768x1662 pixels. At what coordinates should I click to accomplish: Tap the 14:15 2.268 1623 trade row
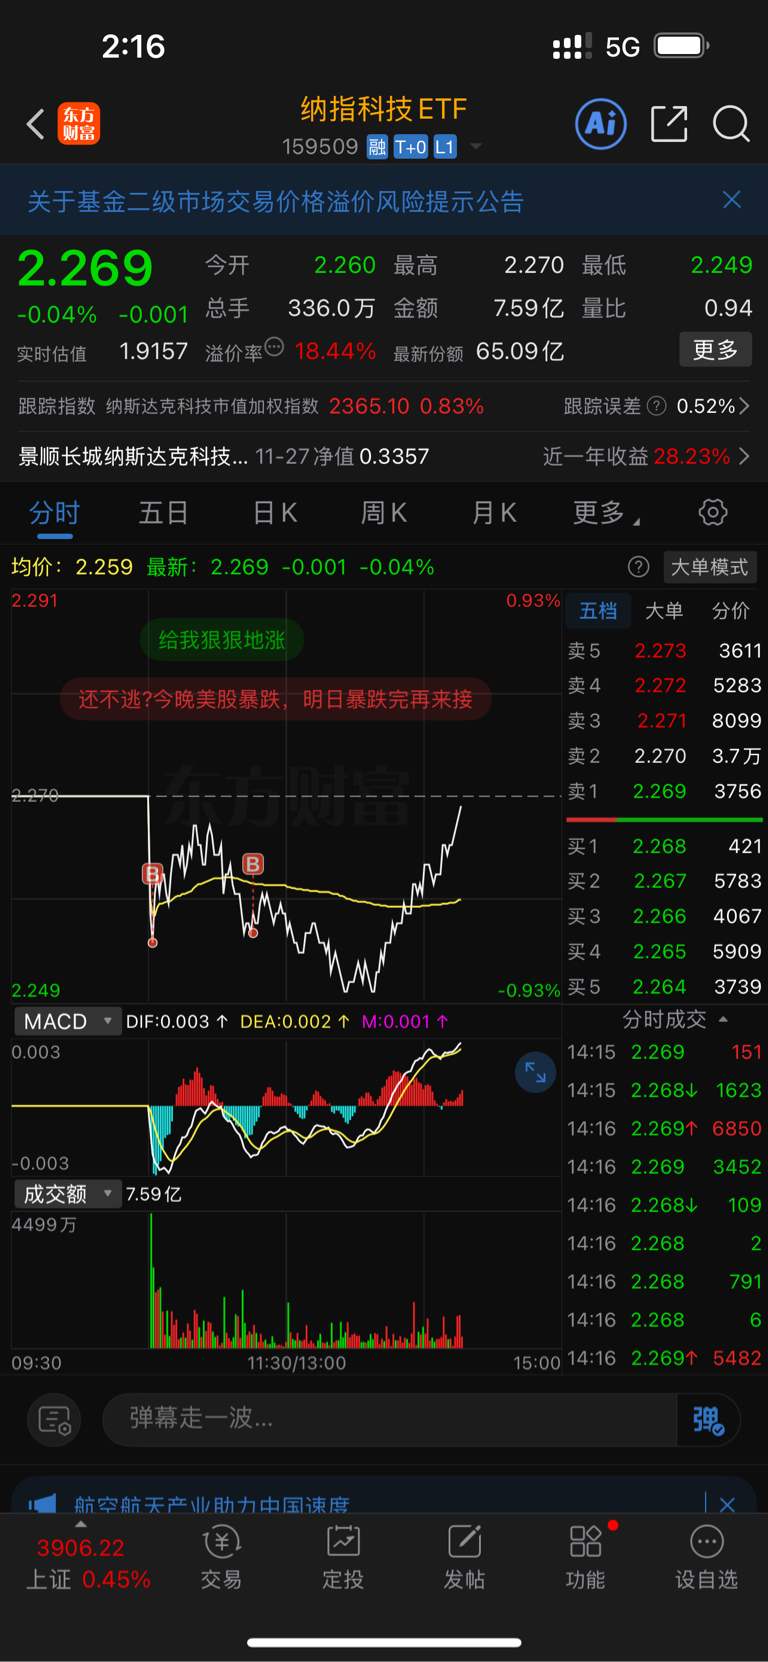[x=664, y=1090]
